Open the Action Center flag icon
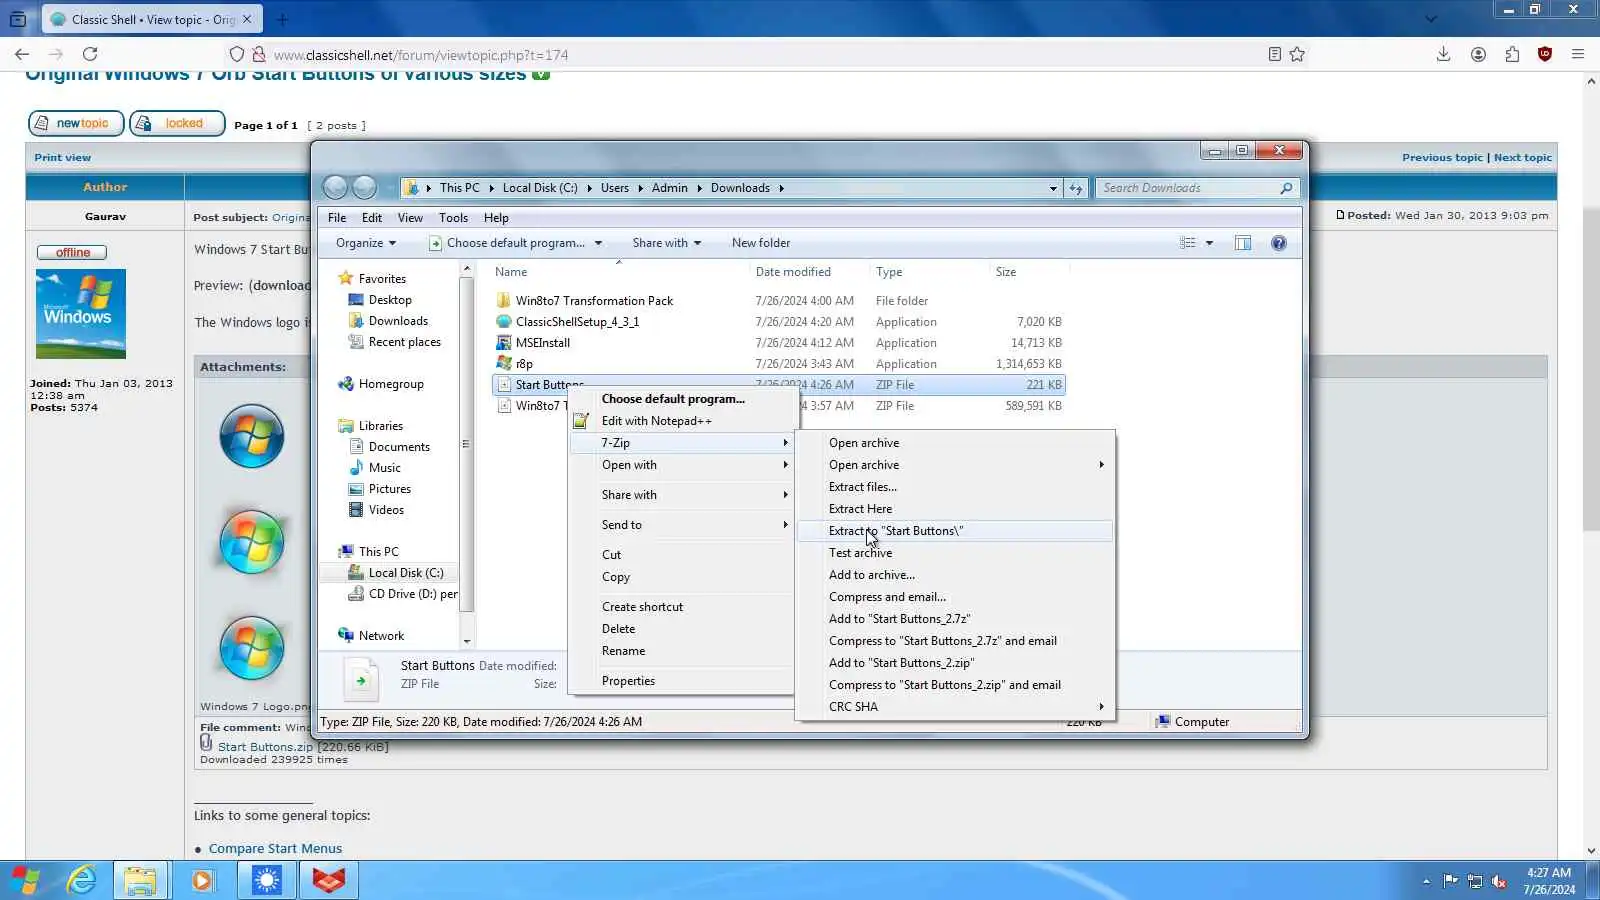 (x=1450, y=881)
